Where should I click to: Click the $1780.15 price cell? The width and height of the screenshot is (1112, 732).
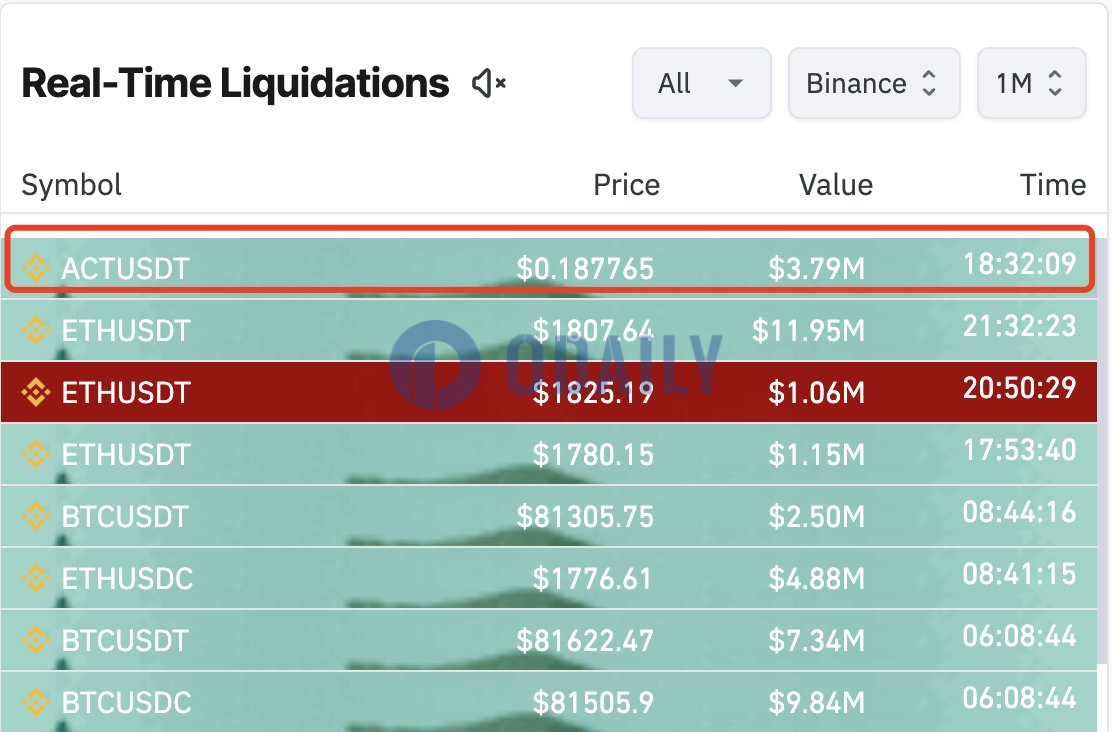[x=593, y=455]
